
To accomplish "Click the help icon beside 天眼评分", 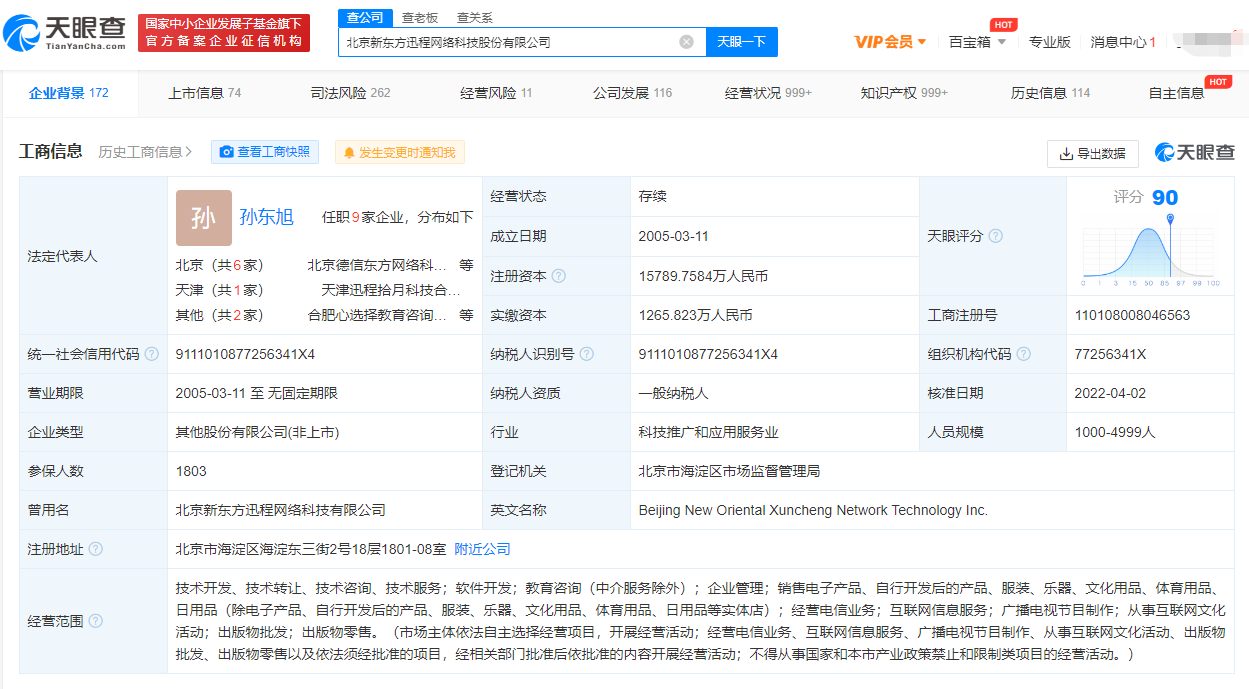I will [x=995, y=236].
